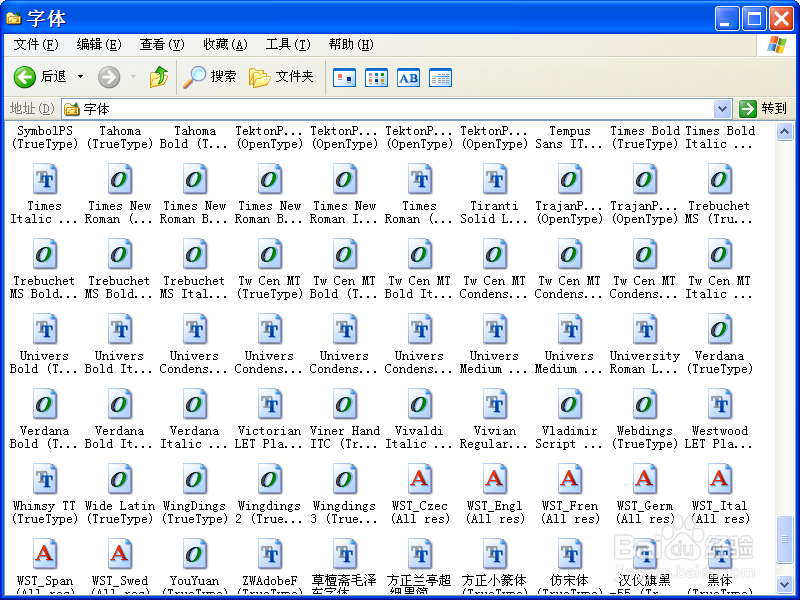Open the 收藏(A) menu
This screenshot has height=600, width=800.
[x=225, y=45]
